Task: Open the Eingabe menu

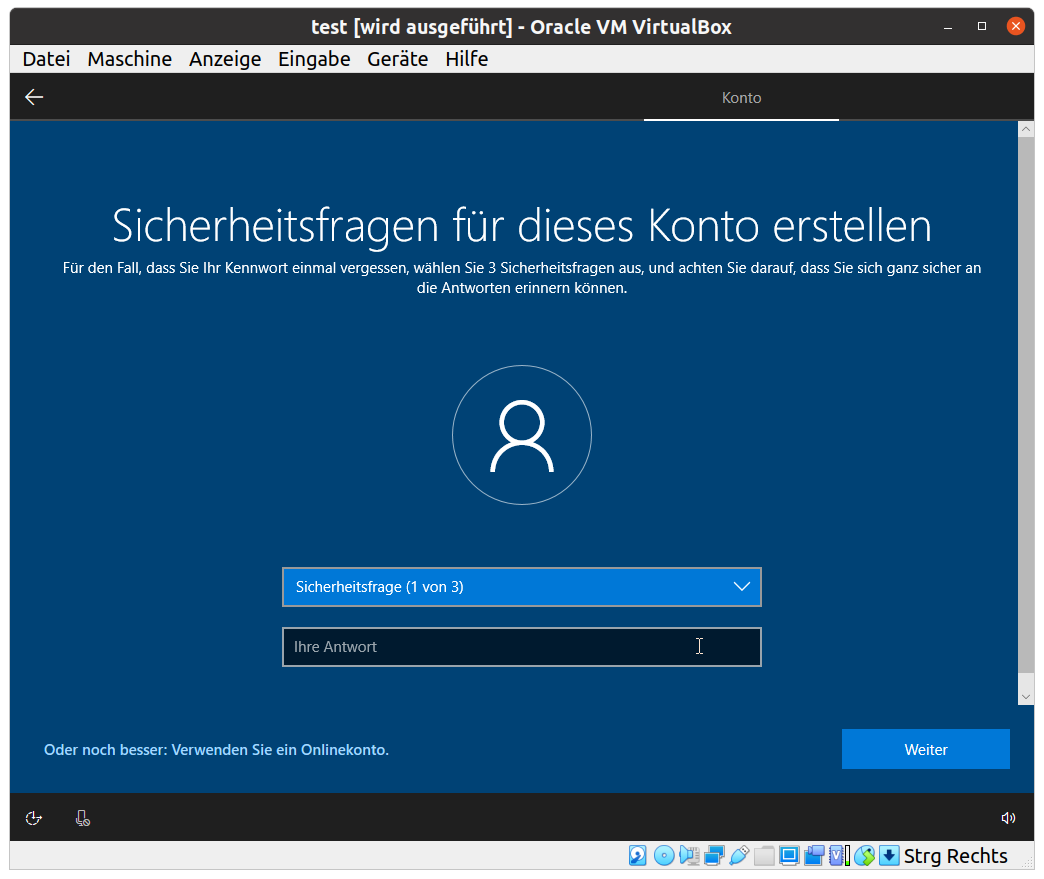Action: tap(314, 59)
